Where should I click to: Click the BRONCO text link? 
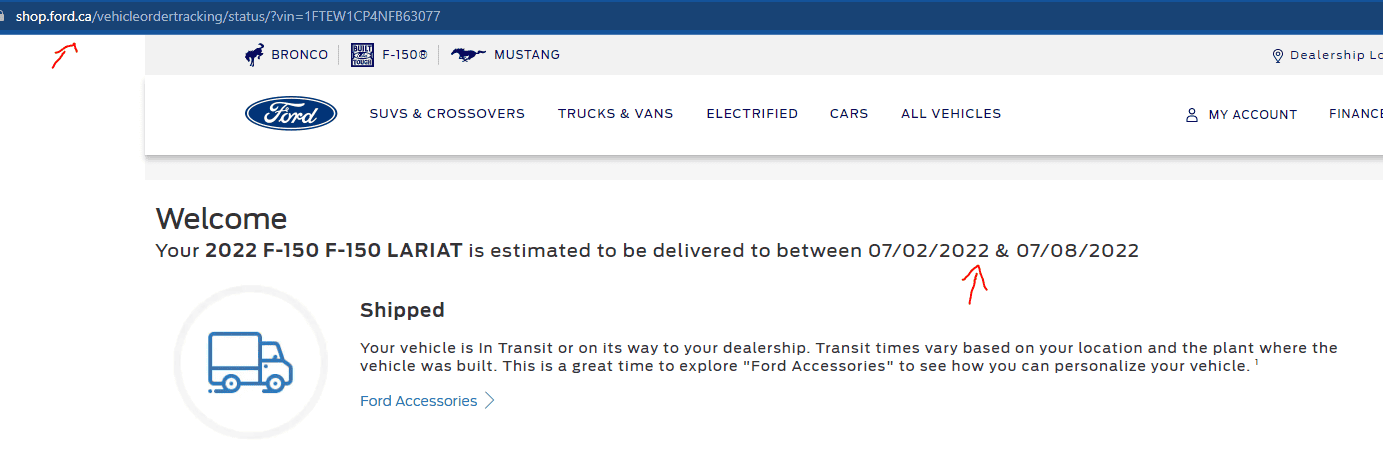[x=299, y=55]
